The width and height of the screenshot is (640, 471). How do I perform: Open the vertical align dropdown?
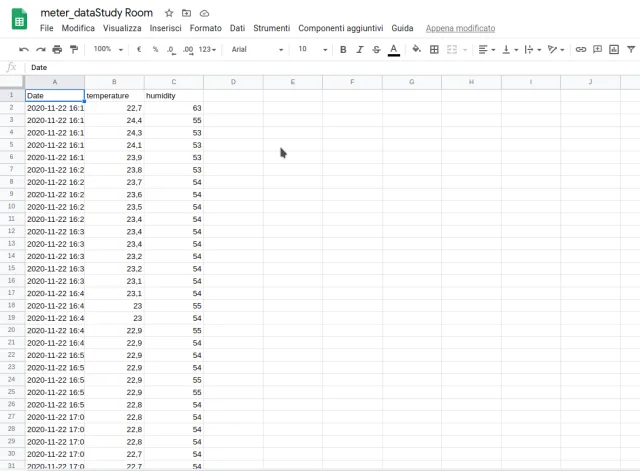pos(510,49)
